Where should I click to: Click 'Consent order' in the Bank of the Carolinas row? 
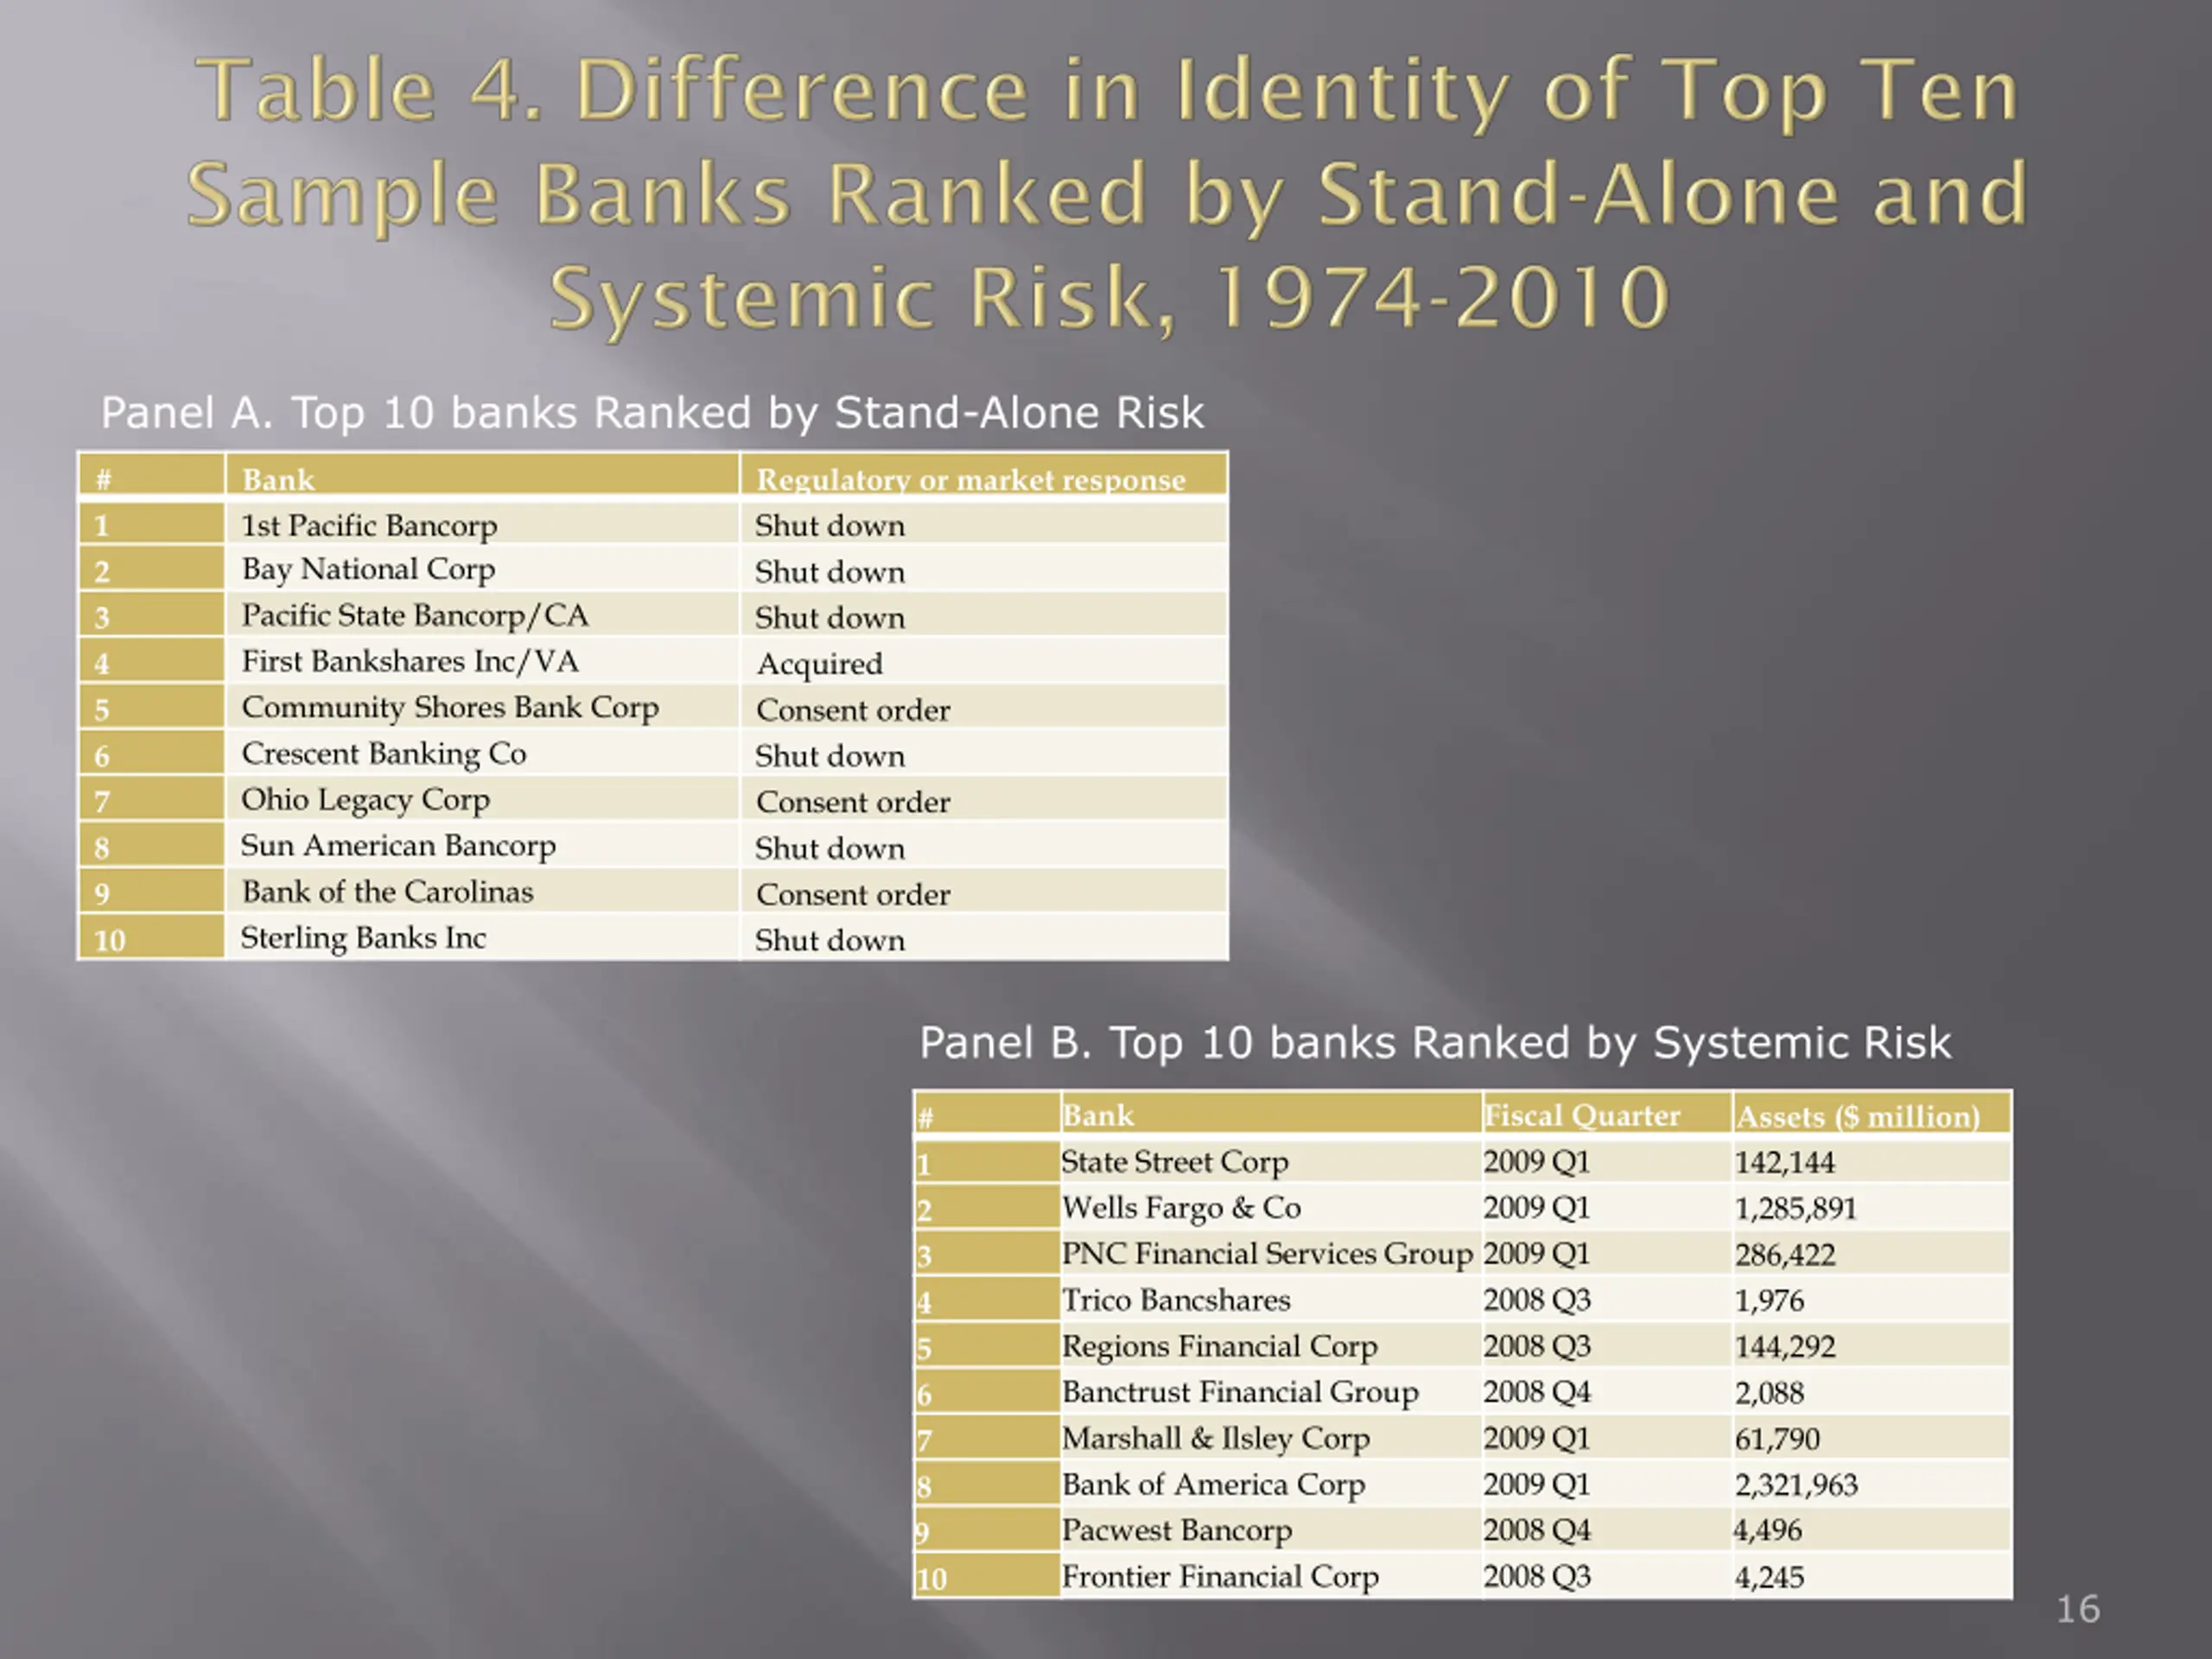coord(853,894)
